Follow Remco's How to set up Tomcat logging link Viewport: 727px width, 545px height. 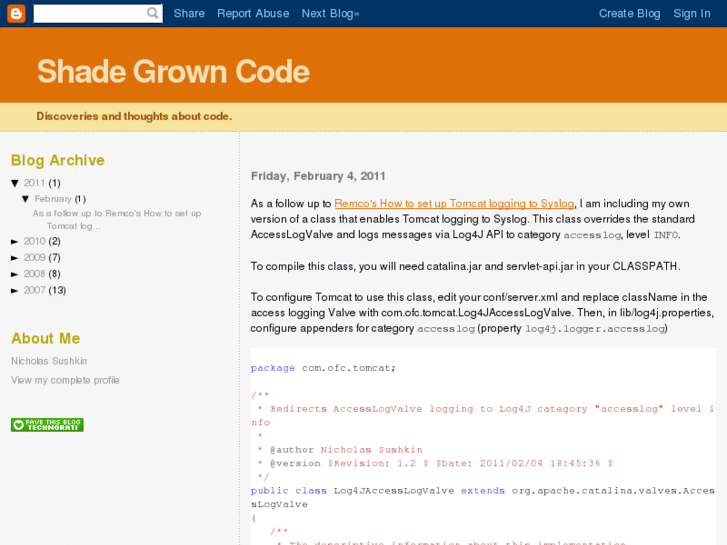click(x=454, y=204)
